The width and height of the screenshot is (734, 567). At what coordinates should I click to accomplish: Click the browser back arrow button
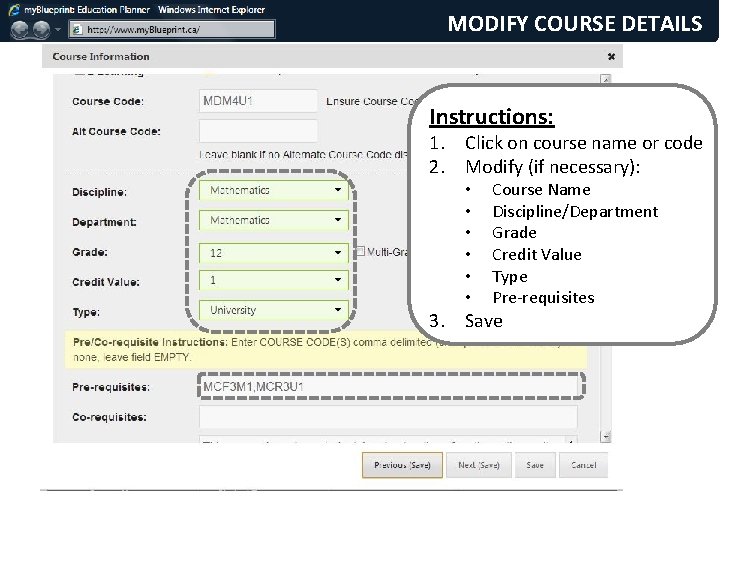pyautogui.click(x=19, y=29)
